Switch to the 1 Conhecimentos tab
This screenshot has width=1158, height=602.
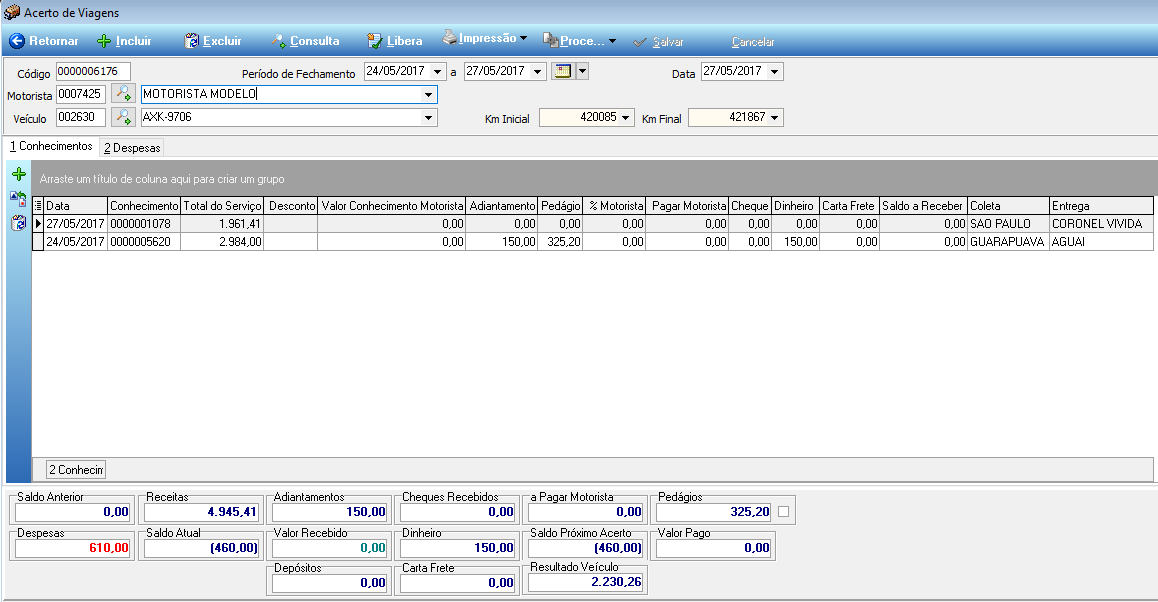(51, 146)
